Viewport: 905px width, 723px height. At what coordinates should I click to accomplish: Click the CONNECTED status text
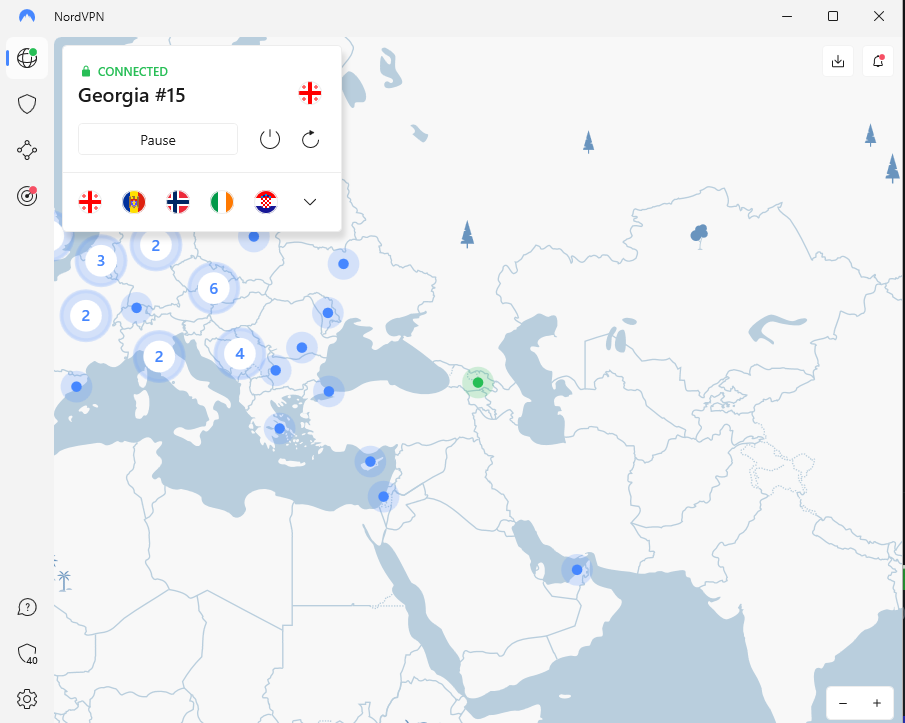[133, 72]
